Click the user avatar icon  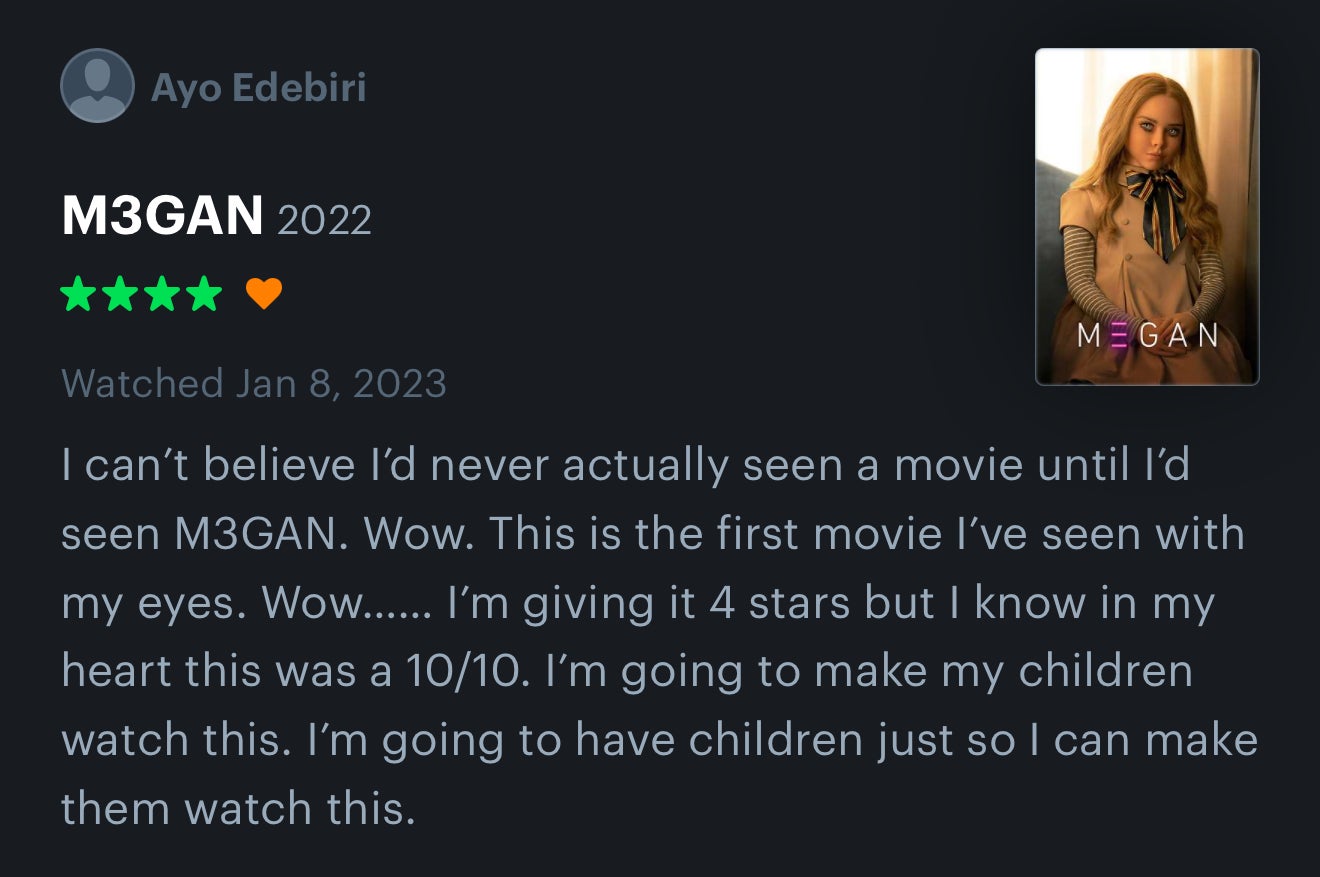[97, 86]
